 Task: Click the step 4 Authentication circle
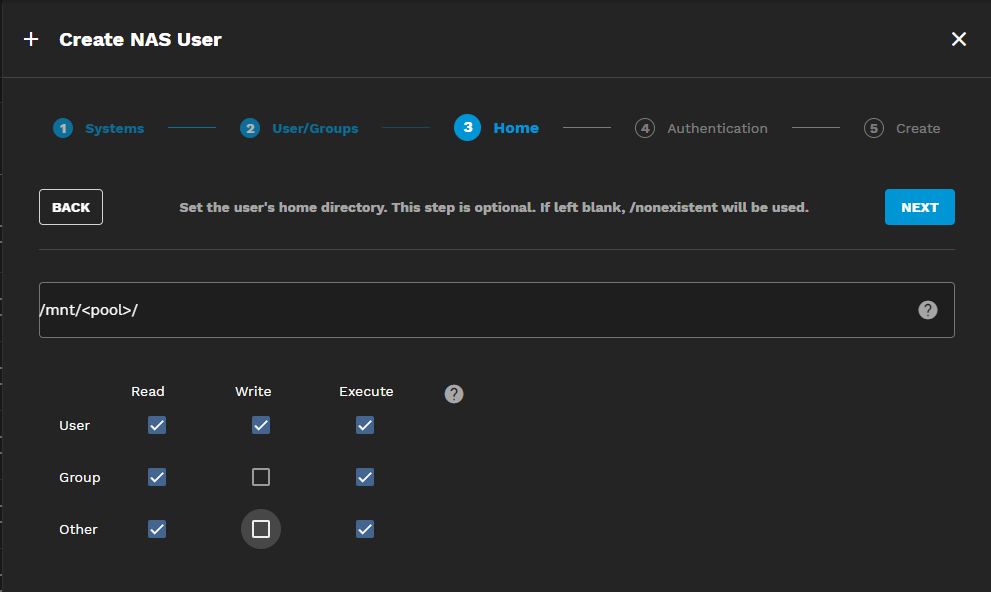tap(645, 128)
